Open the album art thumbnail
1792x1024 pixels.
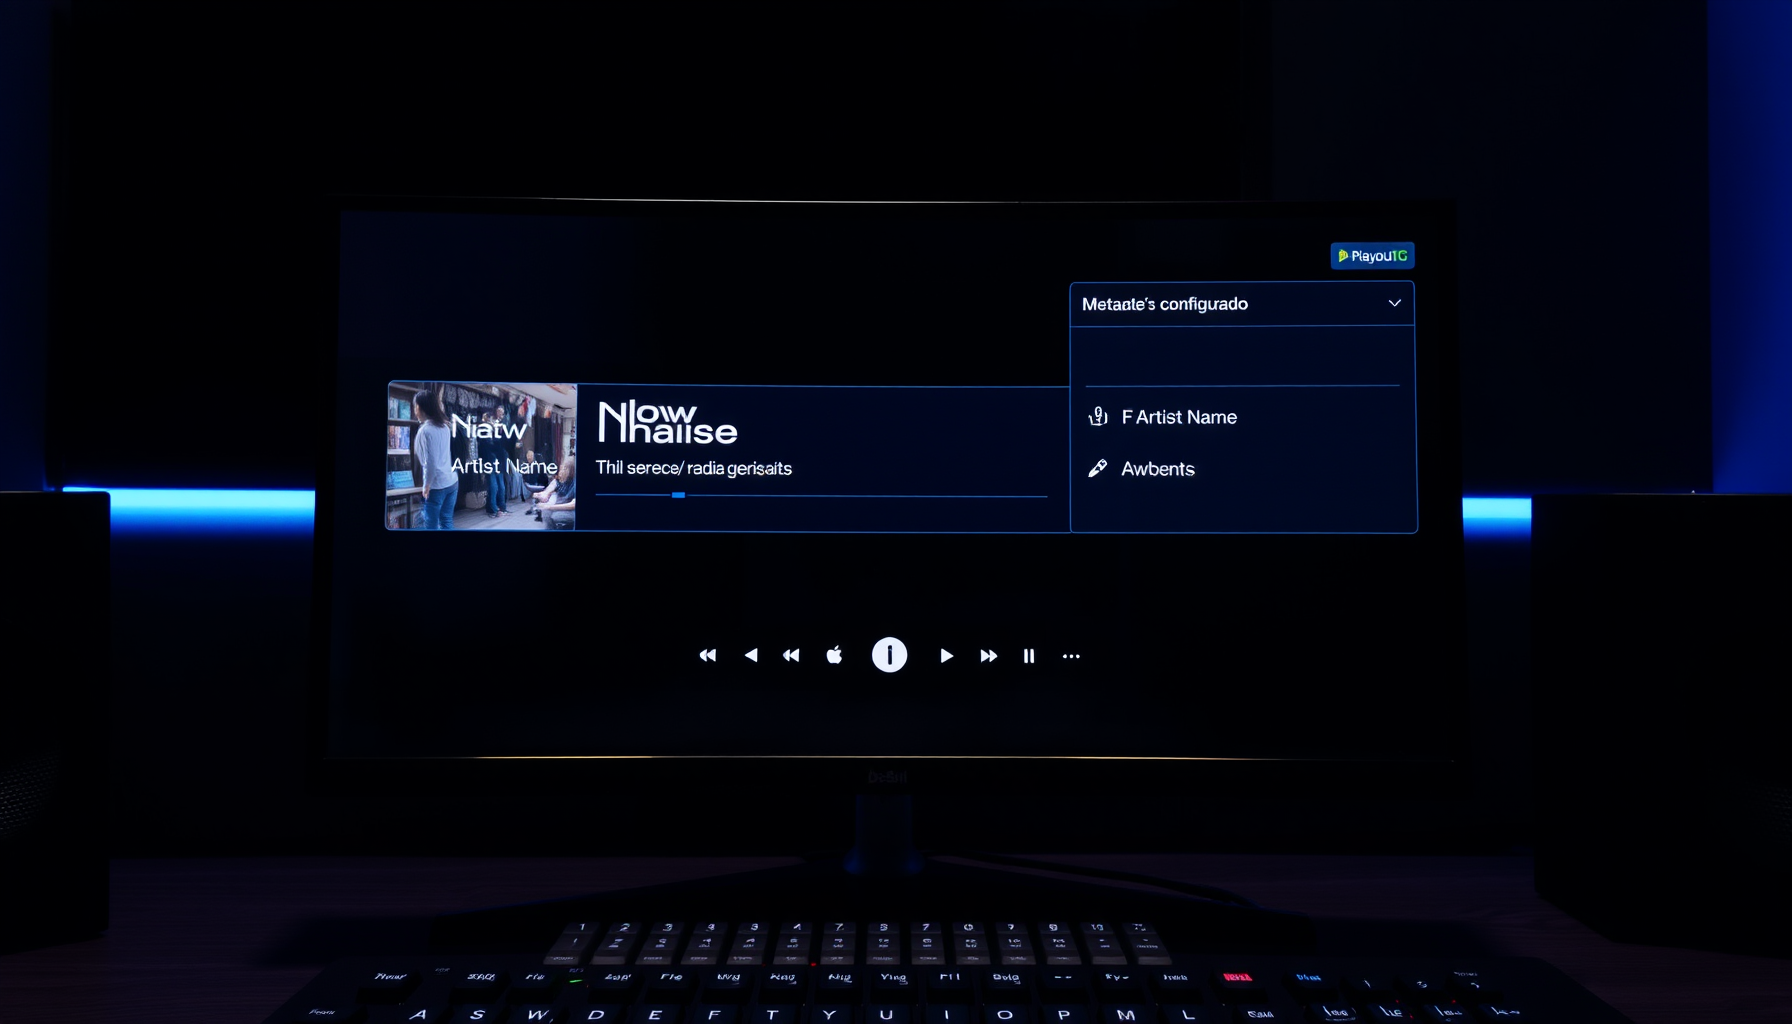(x=481, y=456)
